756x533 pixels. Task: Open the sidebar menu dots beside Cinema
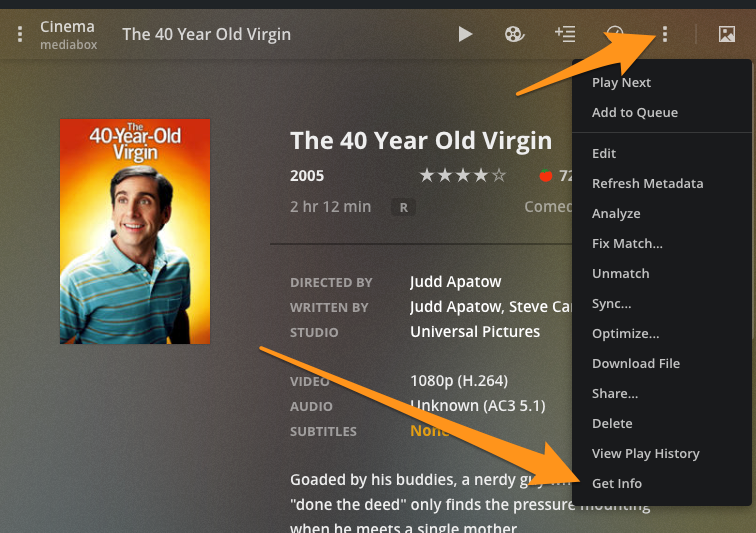click(20, 34)
